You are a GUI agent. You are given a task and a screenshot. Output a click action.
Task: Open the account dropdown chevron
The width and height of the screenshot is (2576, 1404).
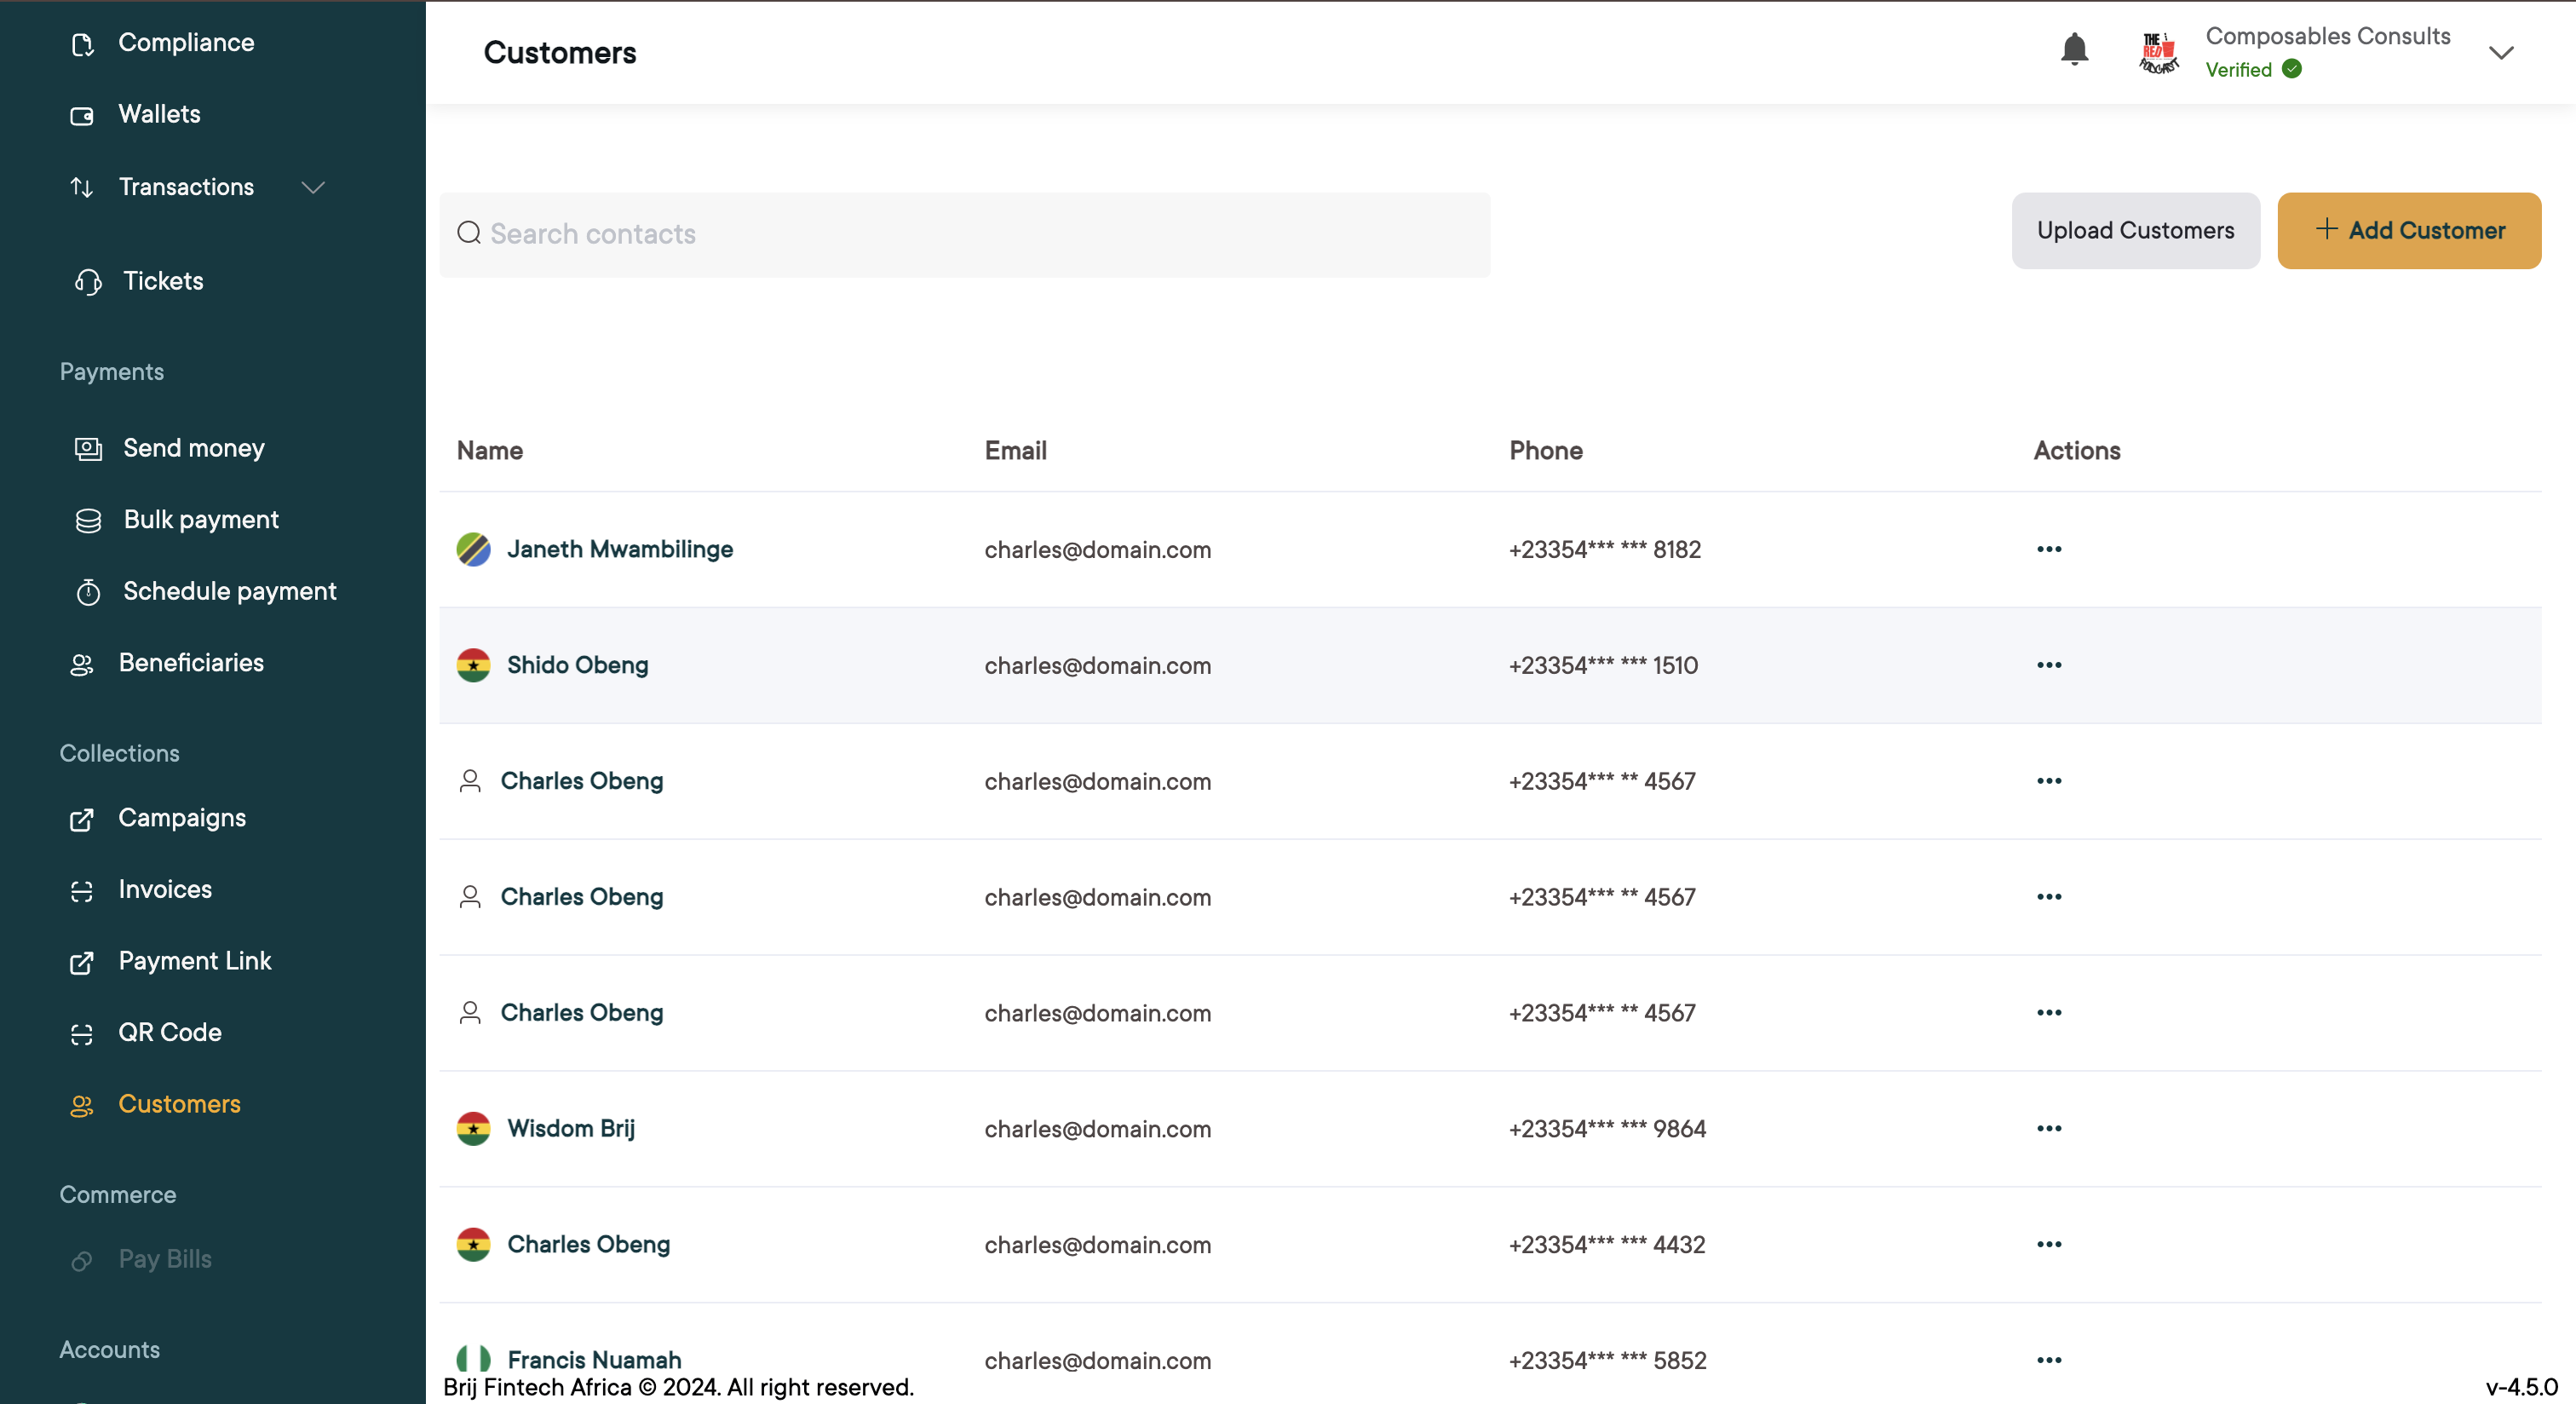tap(2501, 53)
